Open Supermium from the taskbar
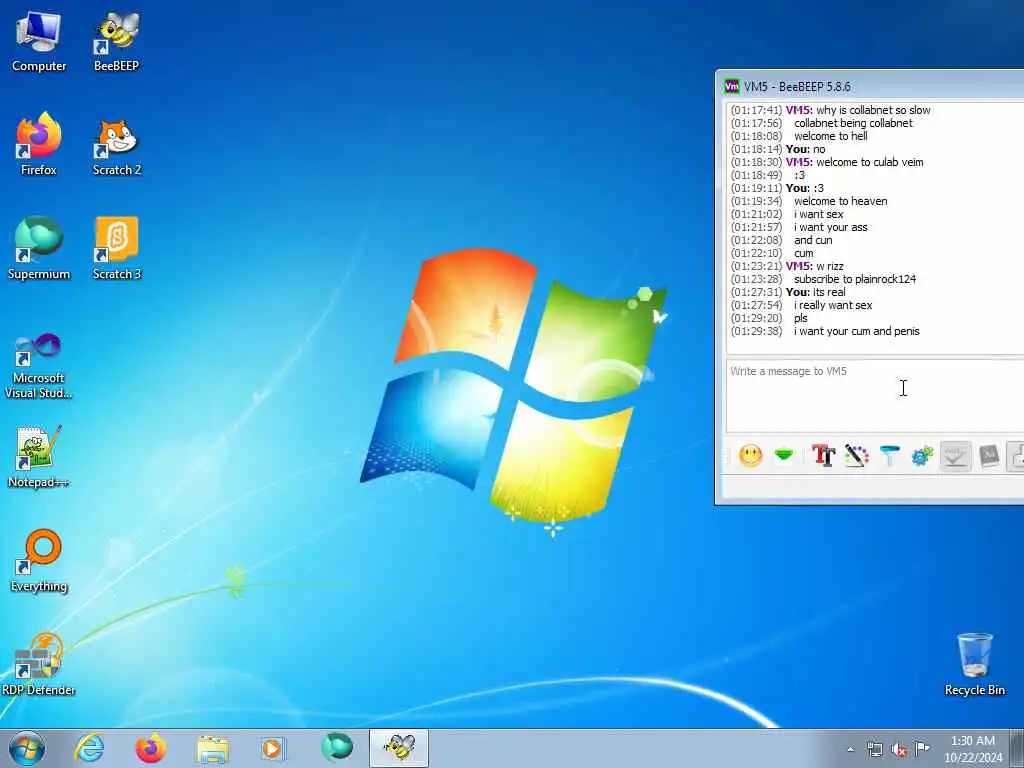 tap(337, 748)
